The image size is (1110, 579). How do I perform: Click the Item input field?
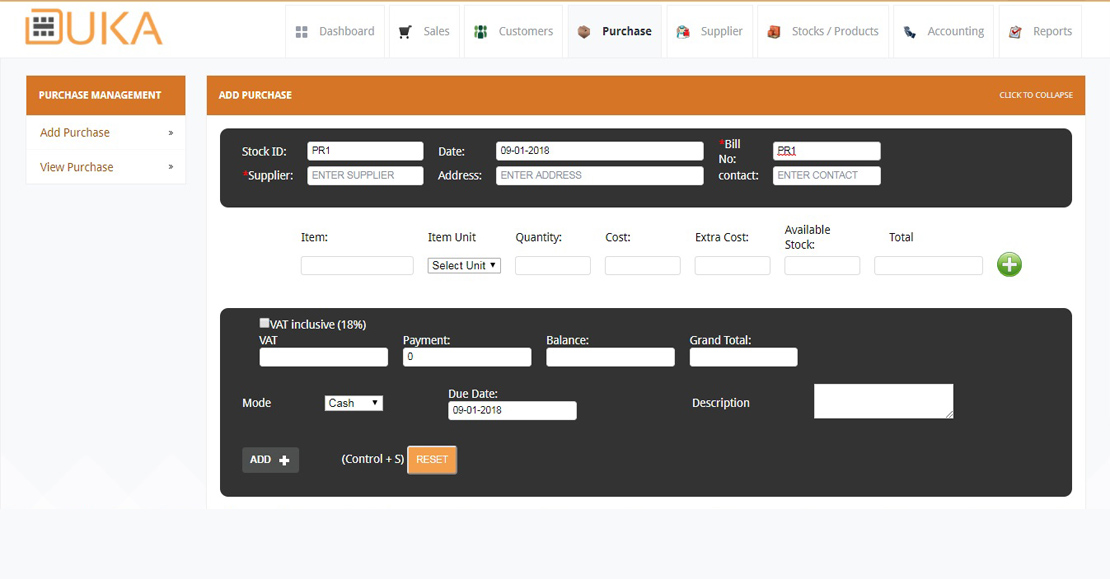pos(357,265)
